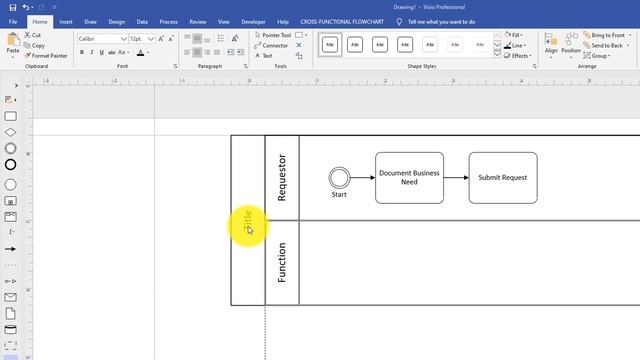Select the cylinder data store shape

(11, 330)
